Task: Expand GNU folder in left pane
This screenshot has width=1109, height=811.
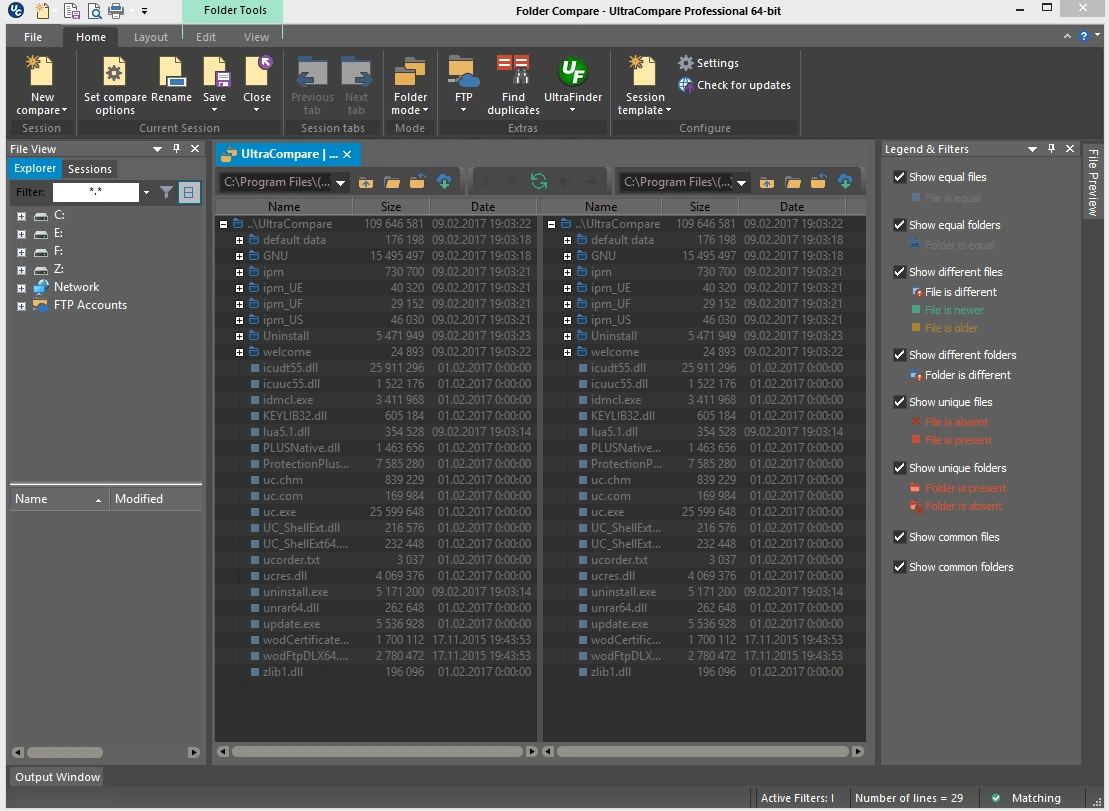Action: coord(240,257)
